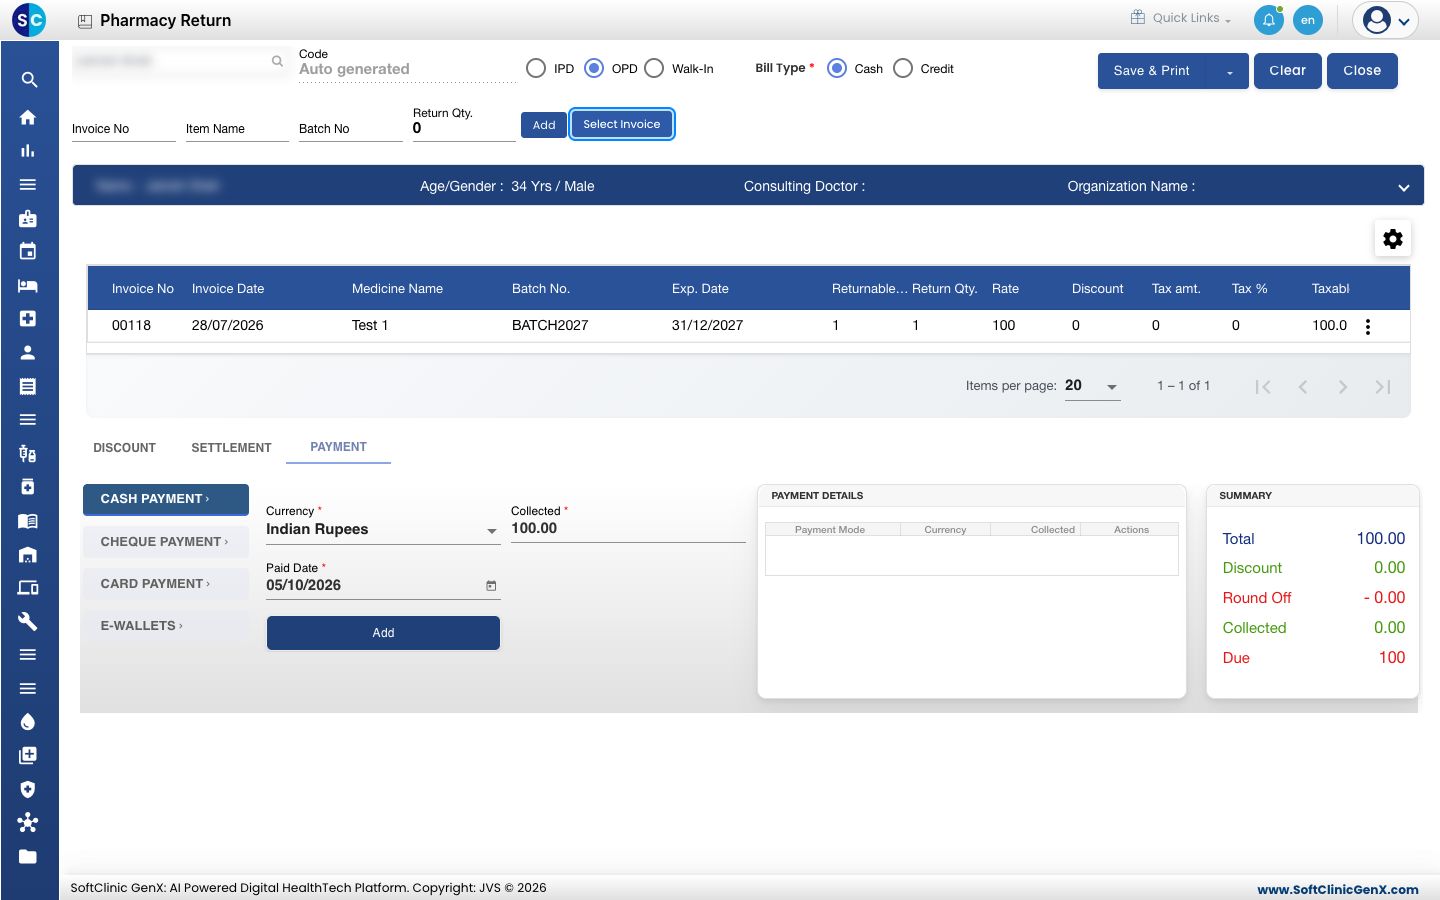Click the Collected amount field

(x=628, y=529)
